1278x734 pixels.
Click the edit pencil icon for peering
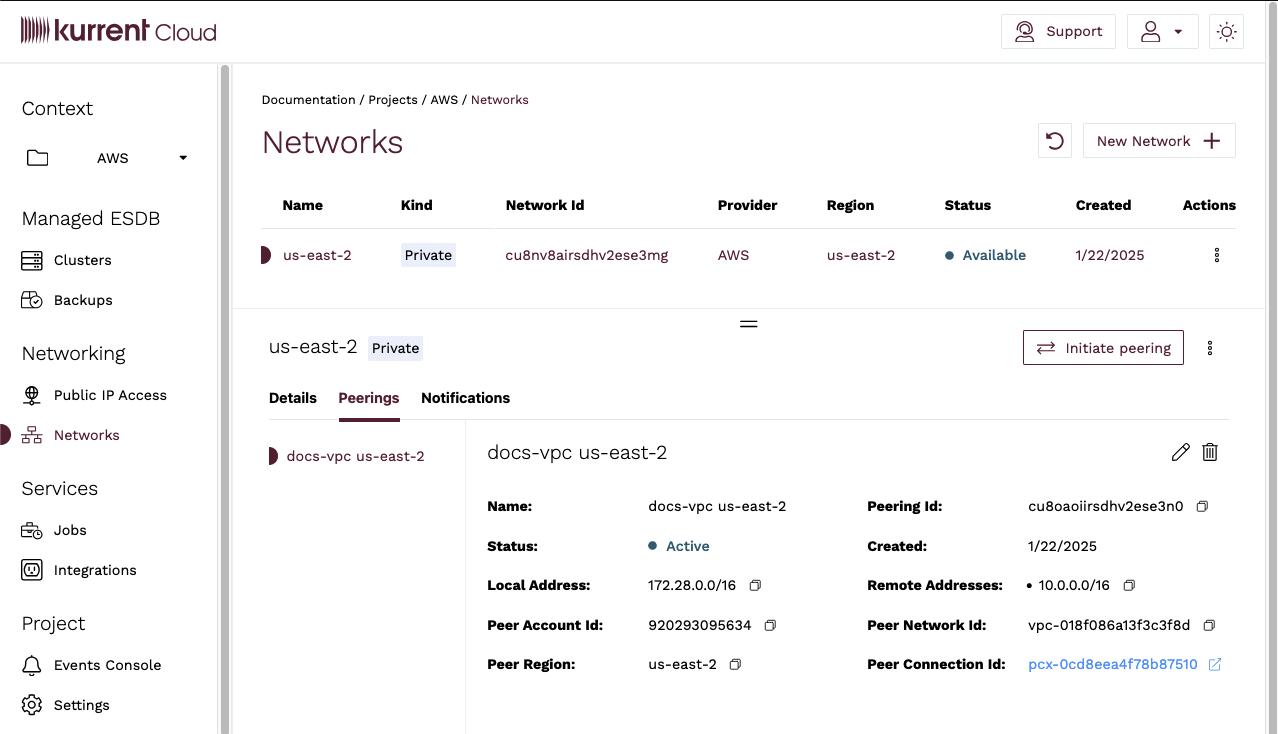point(1180,452)
